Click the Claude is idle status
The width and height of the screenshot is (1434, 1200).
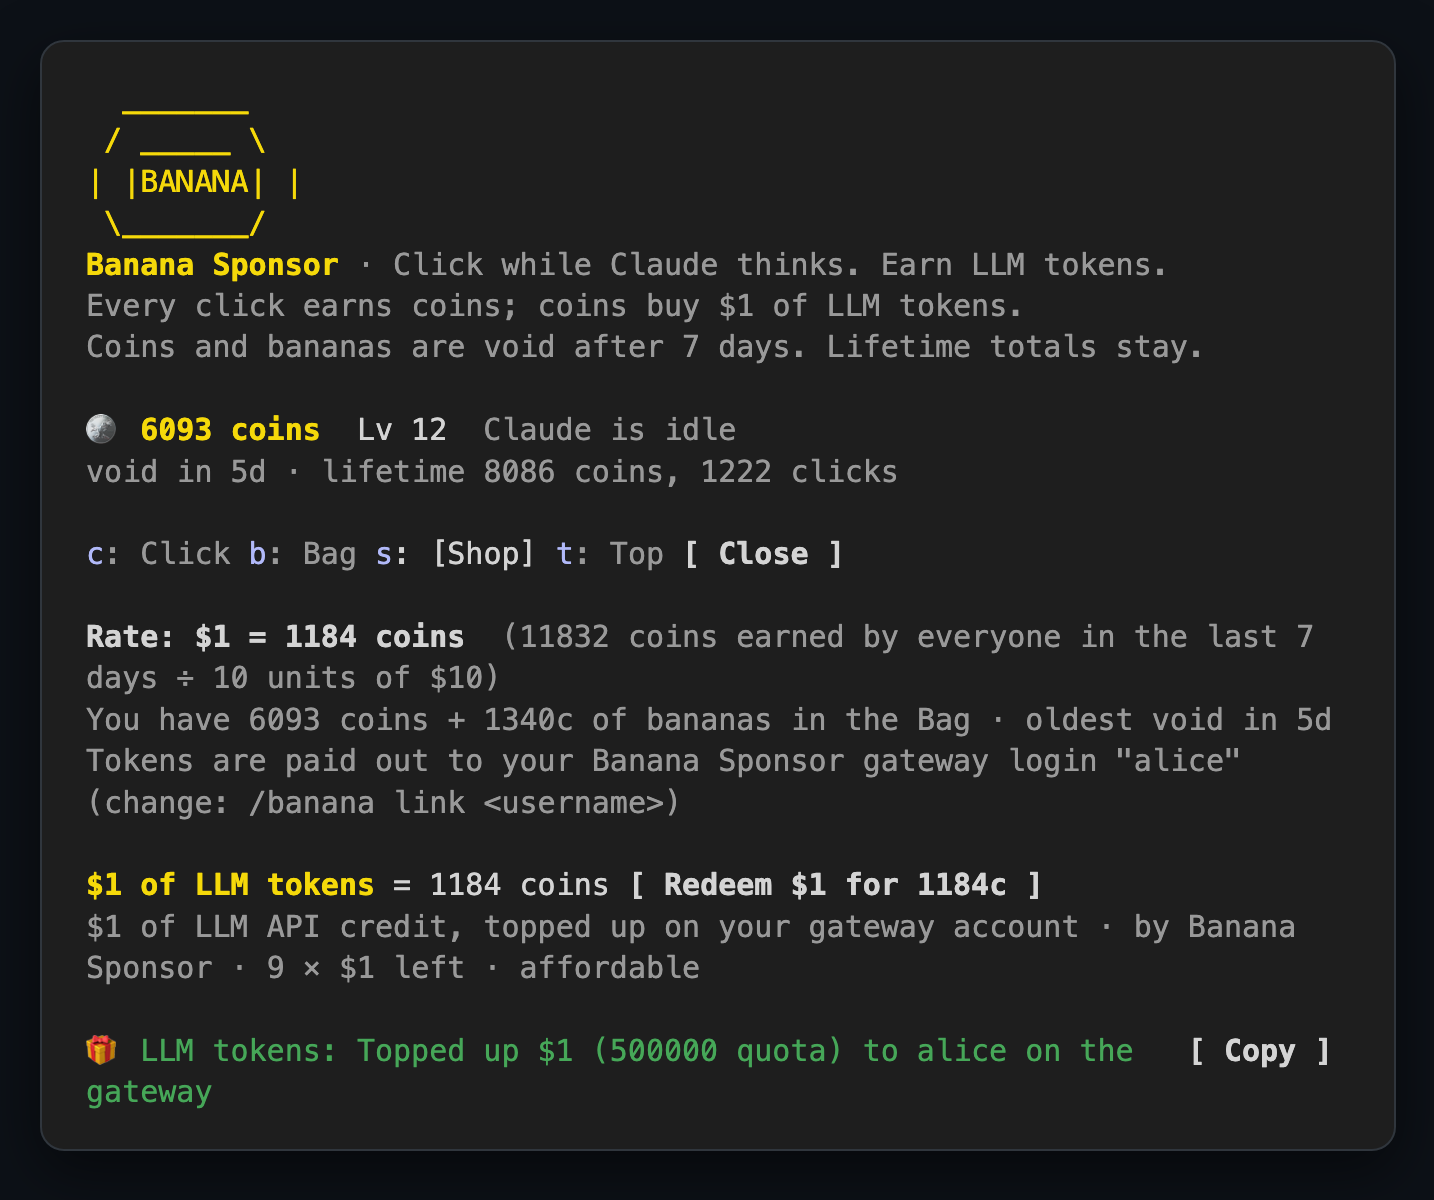(x=610, y=430)
